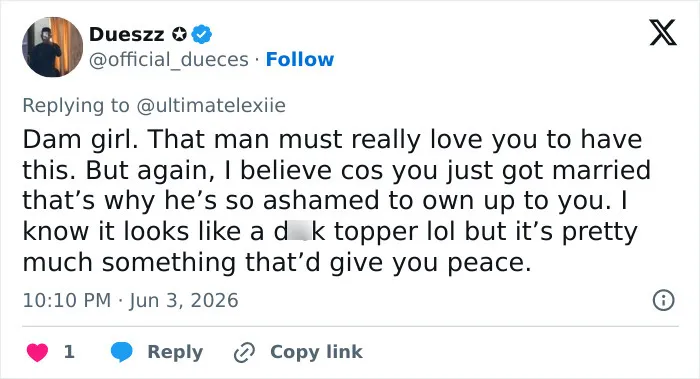This screenshot has width=700, height=379.
Task: Open the Dueszz profile avatar photo
Action: pyautogui.click(x=53, y=47)
